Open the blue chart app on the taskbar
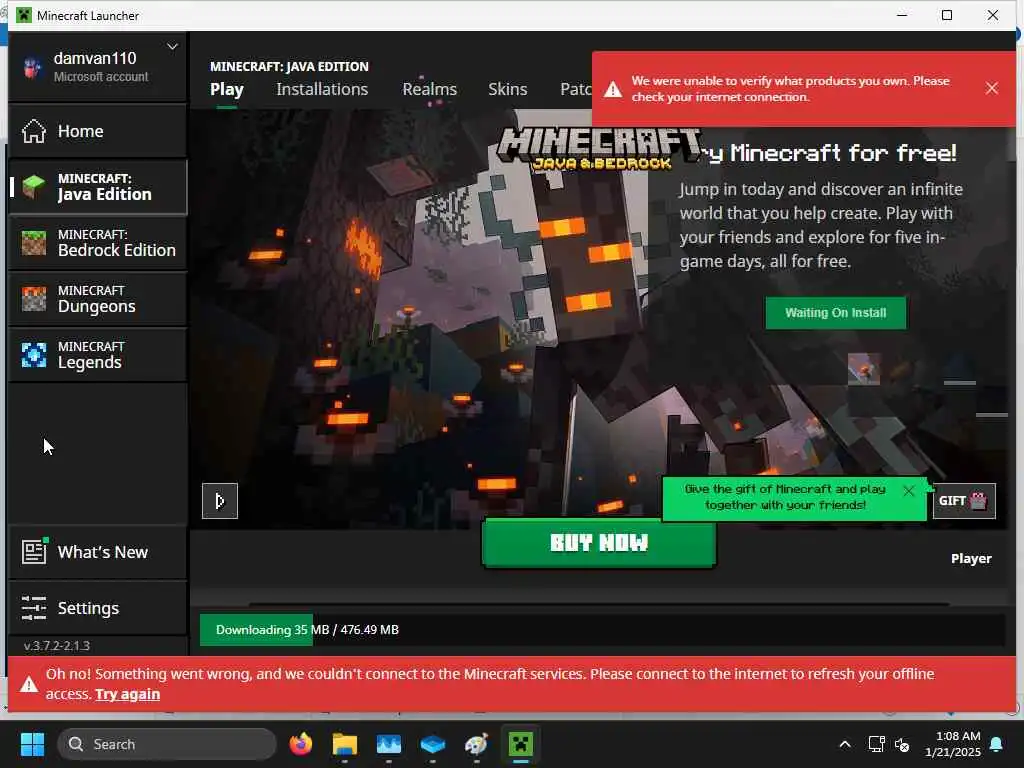The height and width of the screenshot is (768, 1024). click(389, 744)
